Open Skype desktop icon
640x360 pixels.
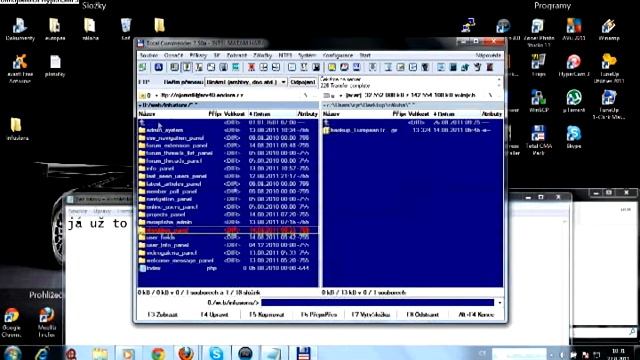tap(574, 137)
